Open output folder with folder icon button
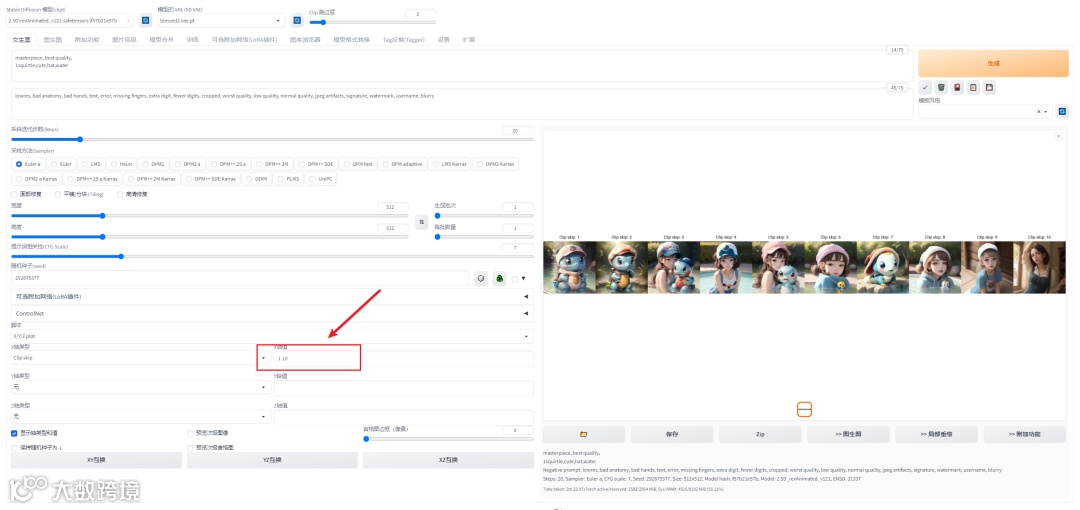Screen dimensions: 1080x510 (x=583, y=434)
